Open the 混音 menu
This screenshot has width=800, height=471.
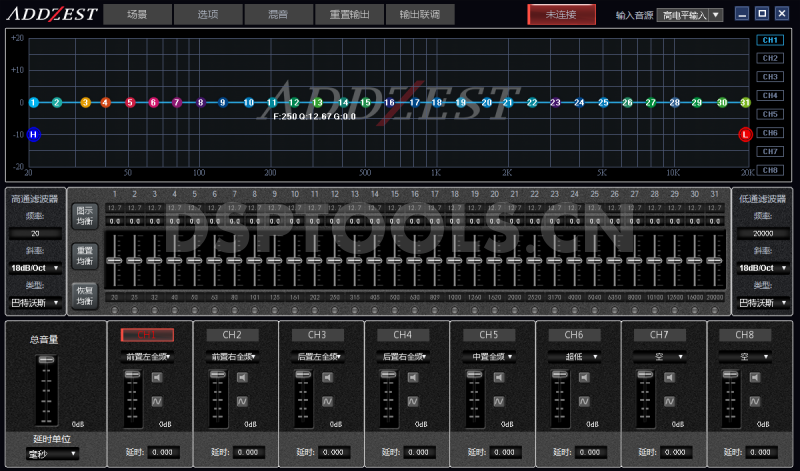click(x=281, y=15)
